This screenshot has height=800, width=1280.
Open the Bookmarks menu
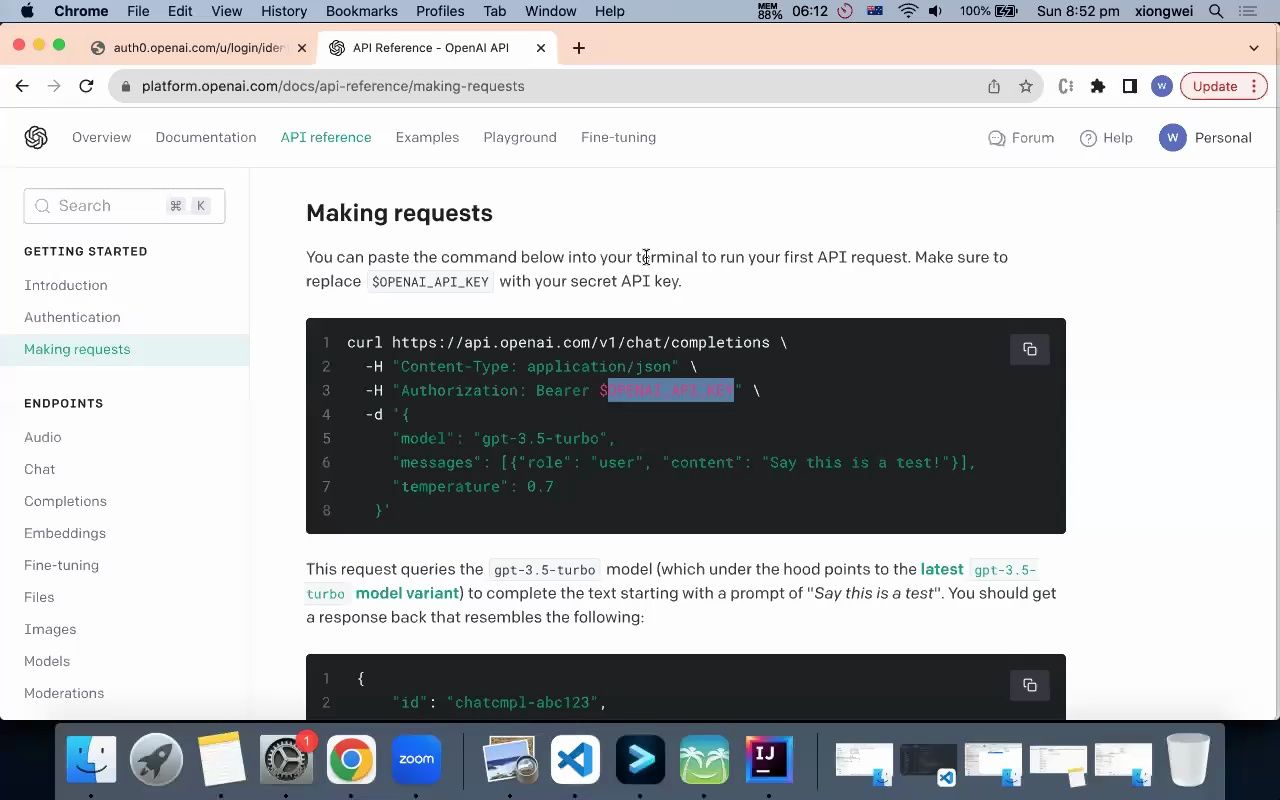point(362,11)
